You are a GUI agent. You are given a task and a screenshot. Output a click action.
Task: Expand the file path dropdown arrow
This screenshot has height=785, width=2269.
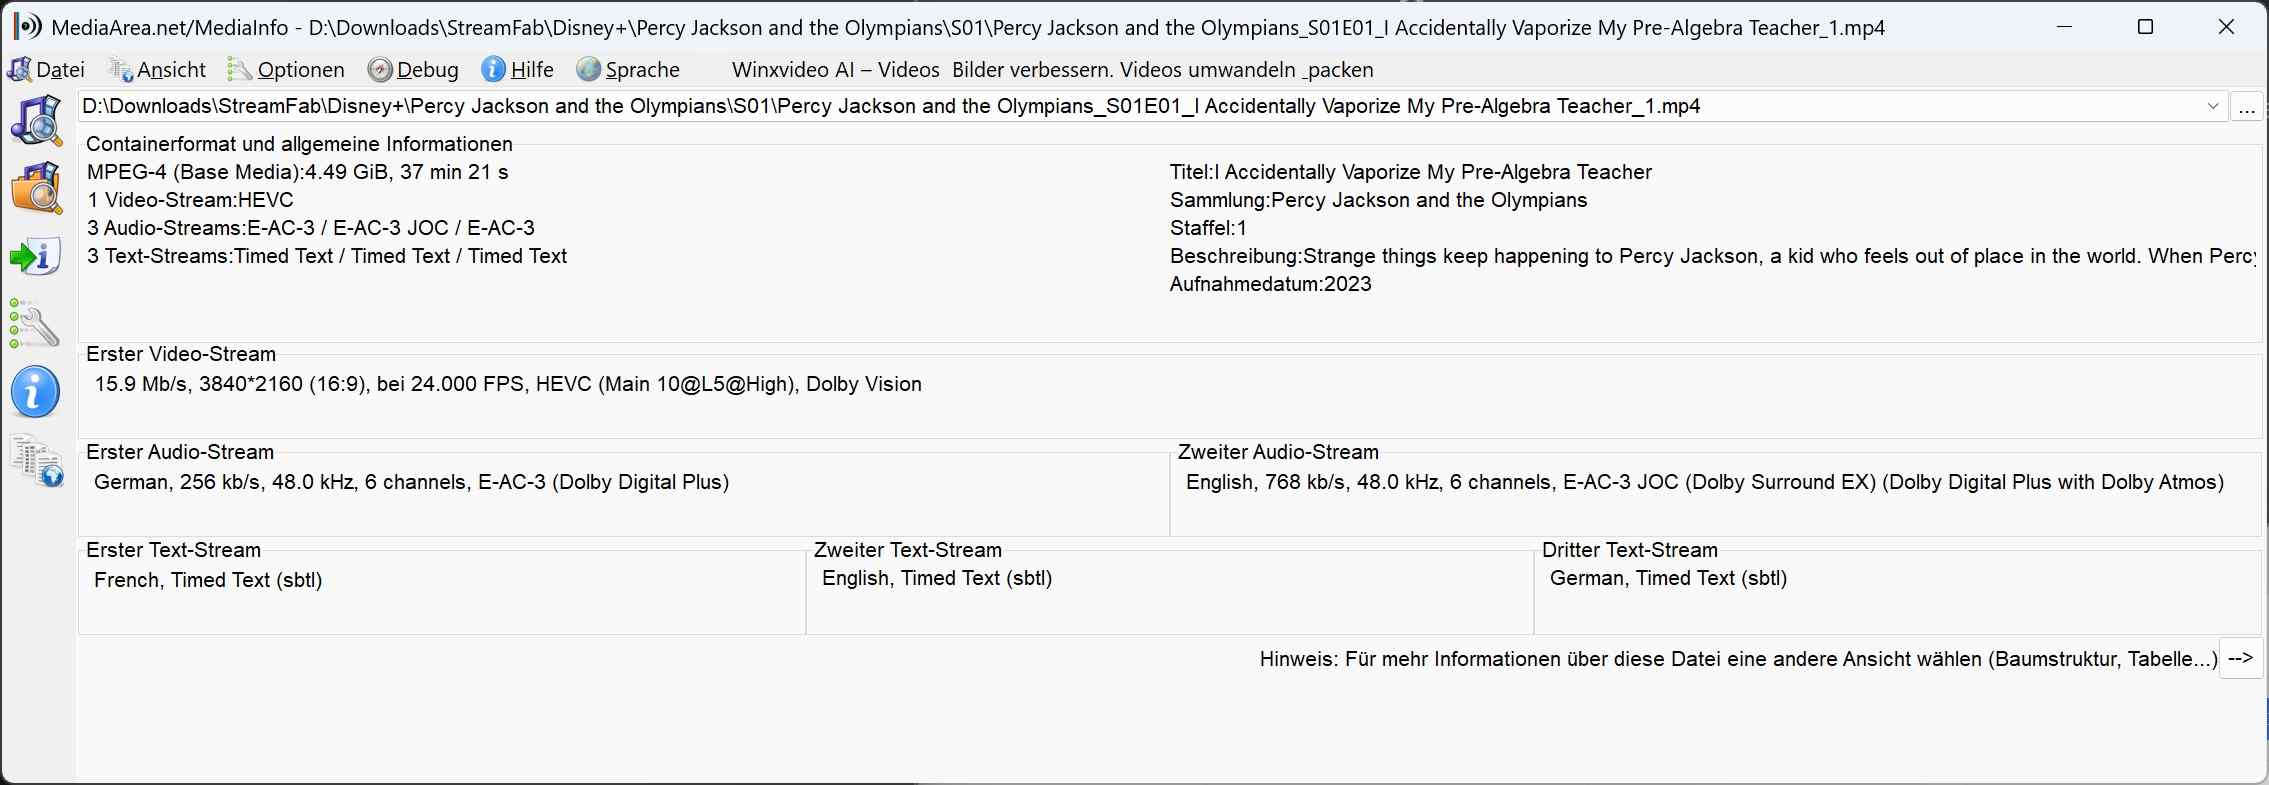tap(2212, 107)
